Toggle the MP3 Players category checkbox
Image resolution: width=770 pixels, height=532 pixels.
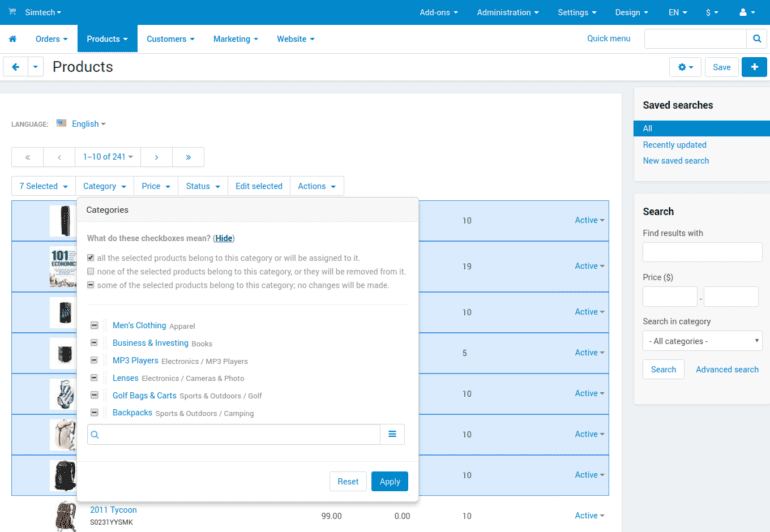point(94,361)
